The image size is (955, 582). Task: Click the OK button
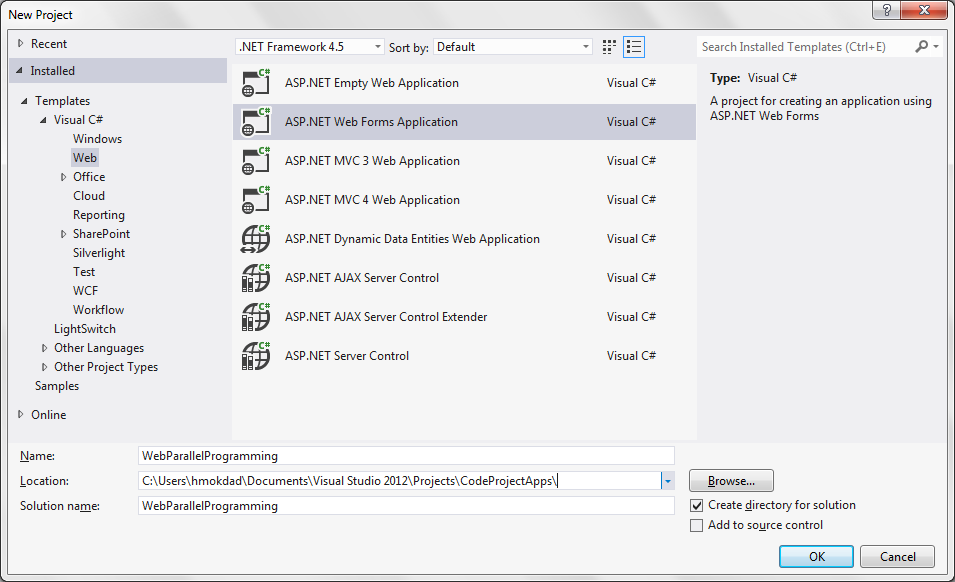816,556
